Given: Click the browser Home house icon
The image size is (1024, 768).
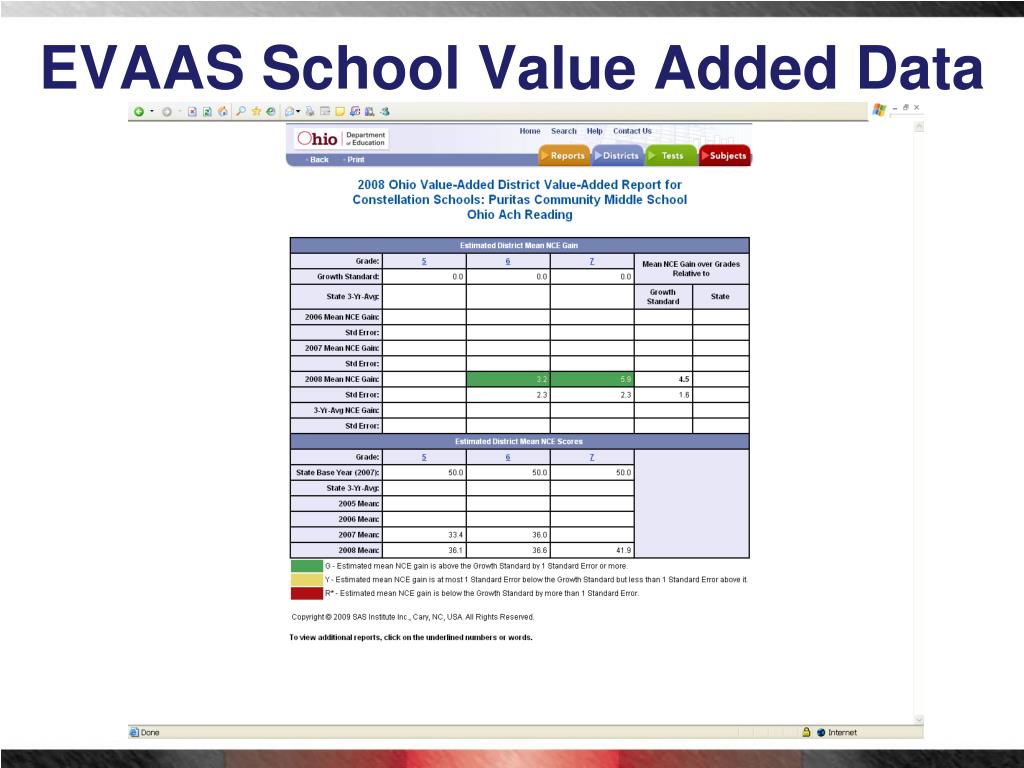Looking at the screenshot, I should click(223, 112).
